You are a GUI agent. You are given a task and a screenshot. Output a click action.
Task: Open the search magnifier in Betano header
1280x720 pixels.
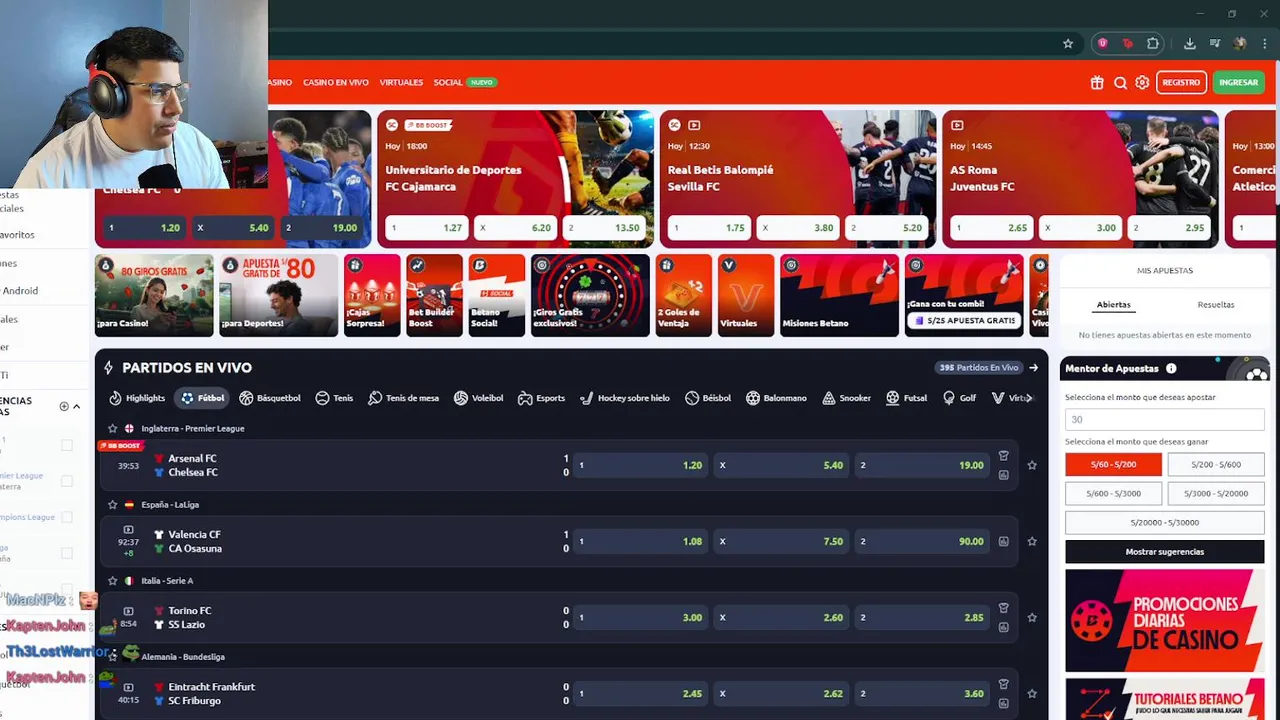(x=1120, y=83)
